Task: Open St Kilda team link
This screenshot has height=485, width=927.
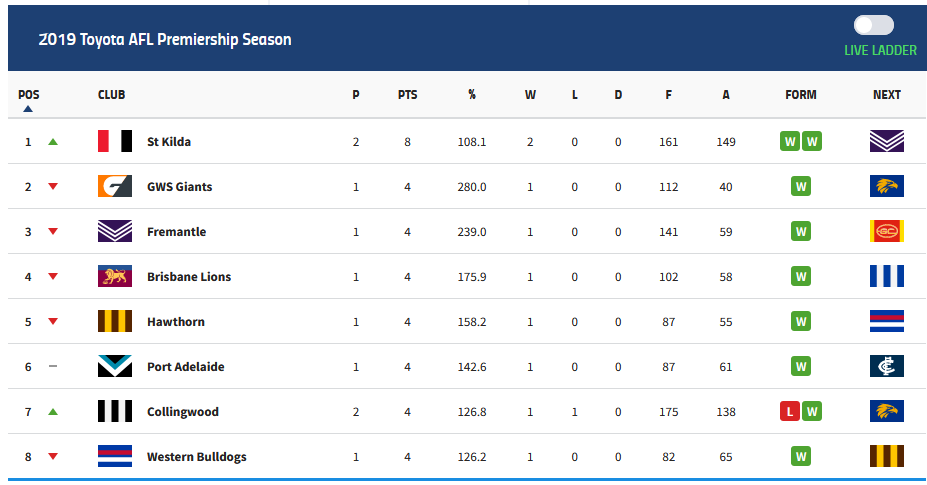Action: [169, 142]
